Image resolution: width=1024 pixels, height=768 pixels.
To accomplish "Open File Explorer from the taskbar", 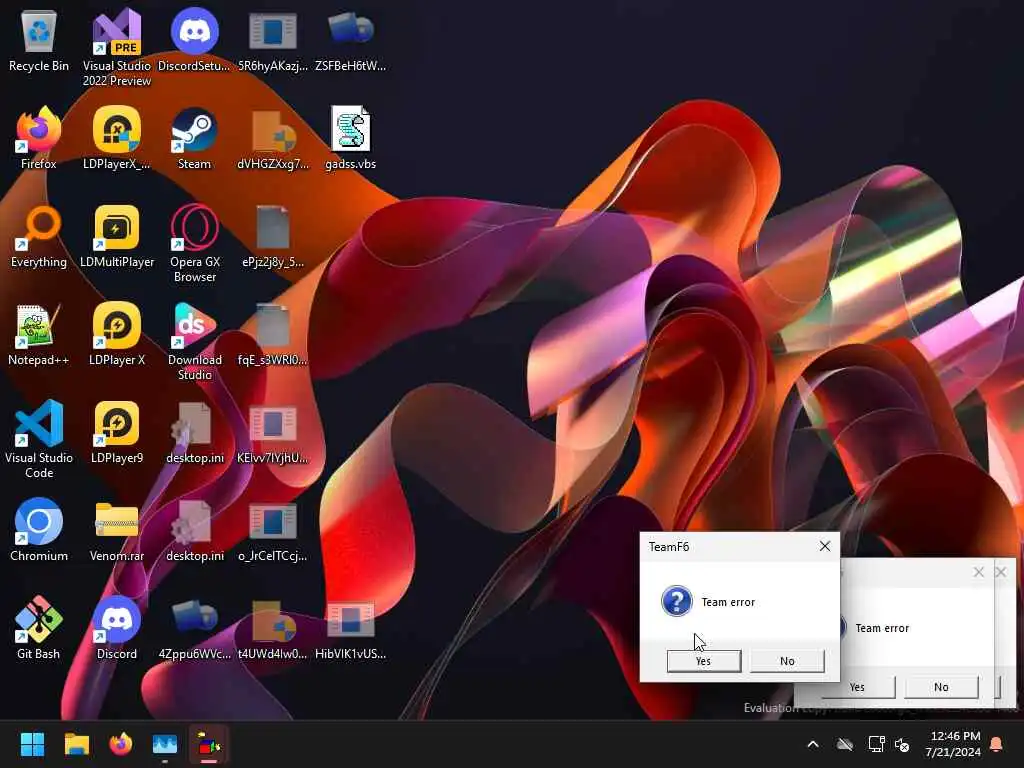I will click(x=76, y=744).
